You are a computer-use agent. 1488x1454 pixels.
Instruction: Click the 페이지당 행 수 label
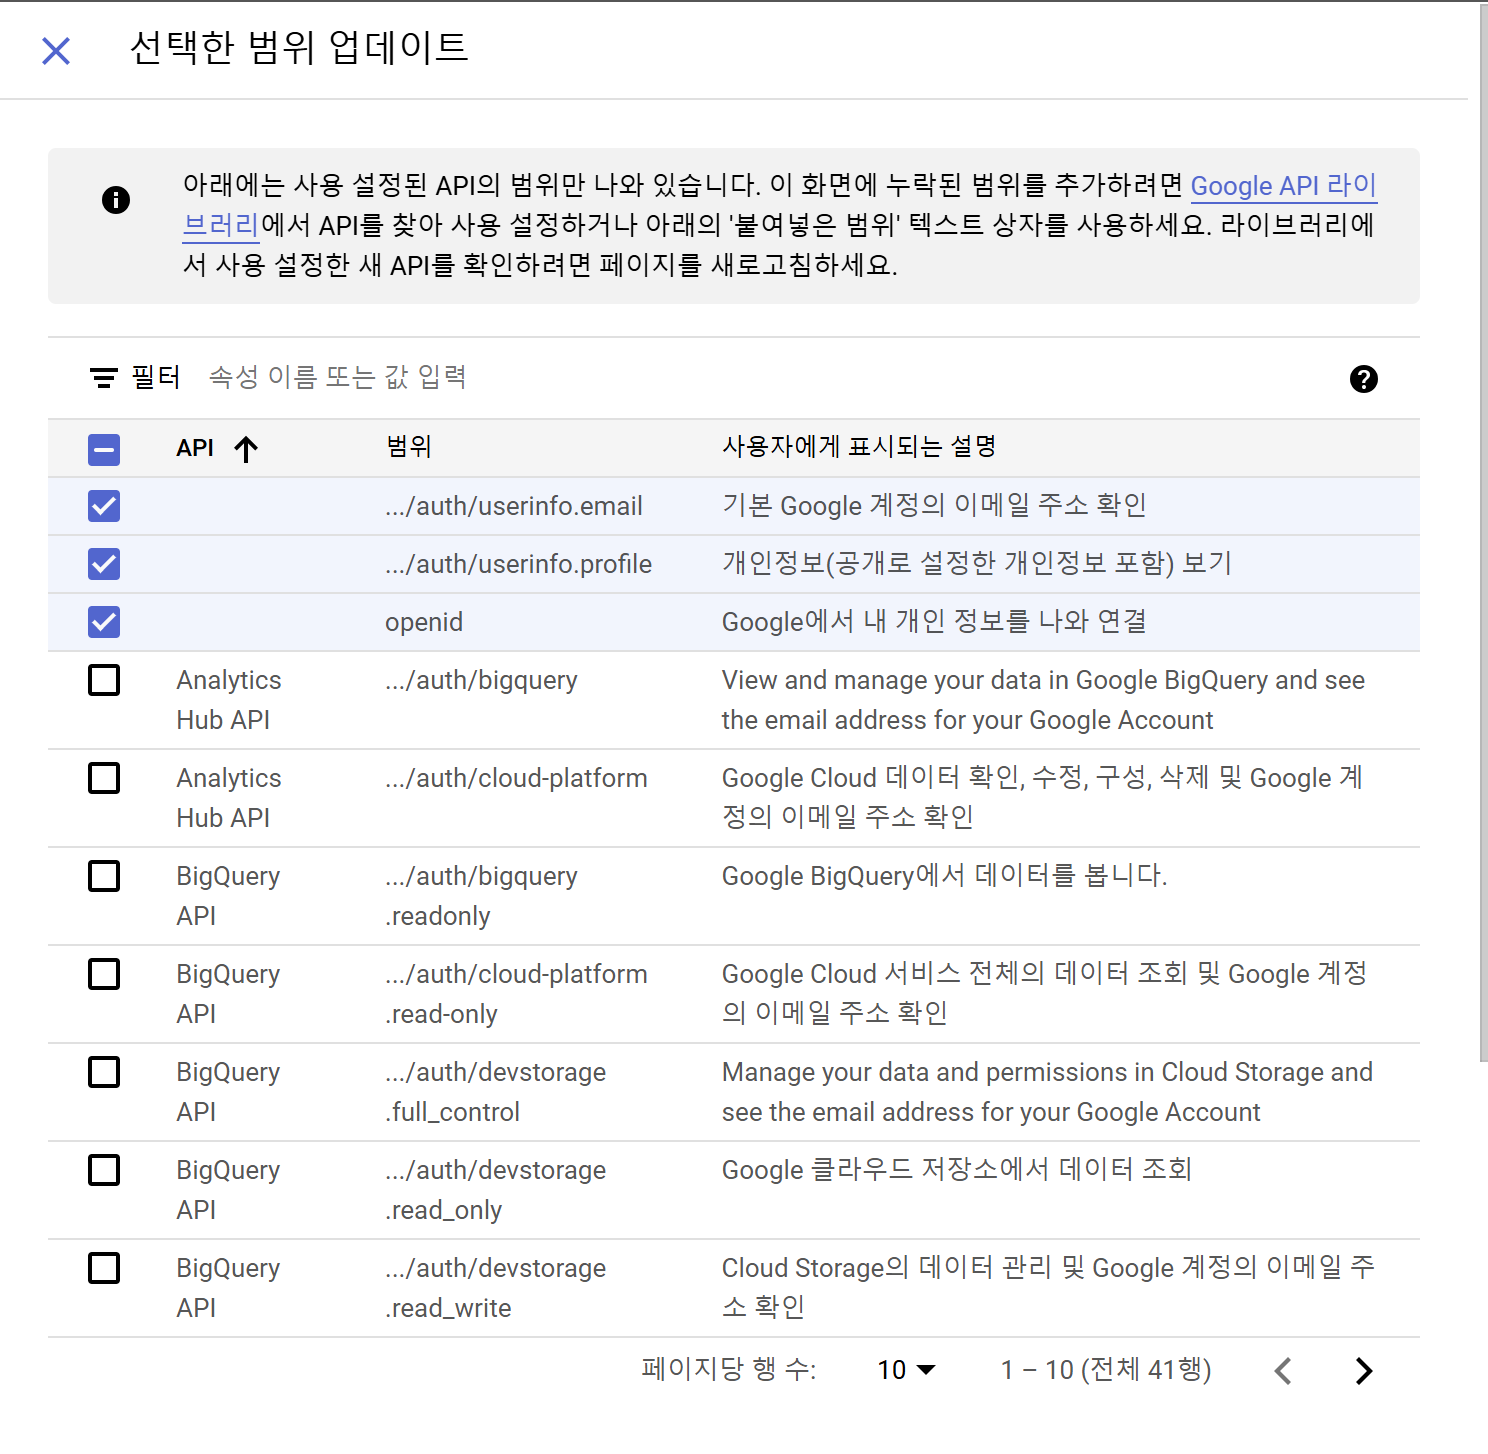tap(729, 1369)
